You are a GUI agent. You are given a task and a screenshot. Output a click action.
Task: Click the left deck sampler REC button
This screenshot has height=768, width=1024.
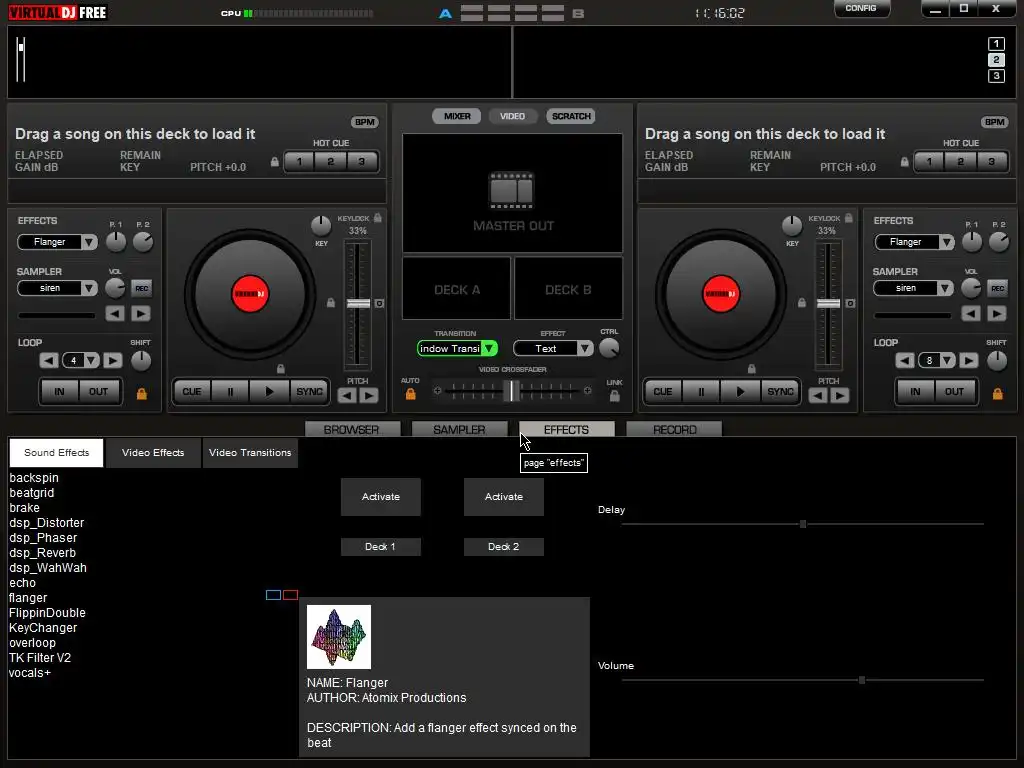141,288
